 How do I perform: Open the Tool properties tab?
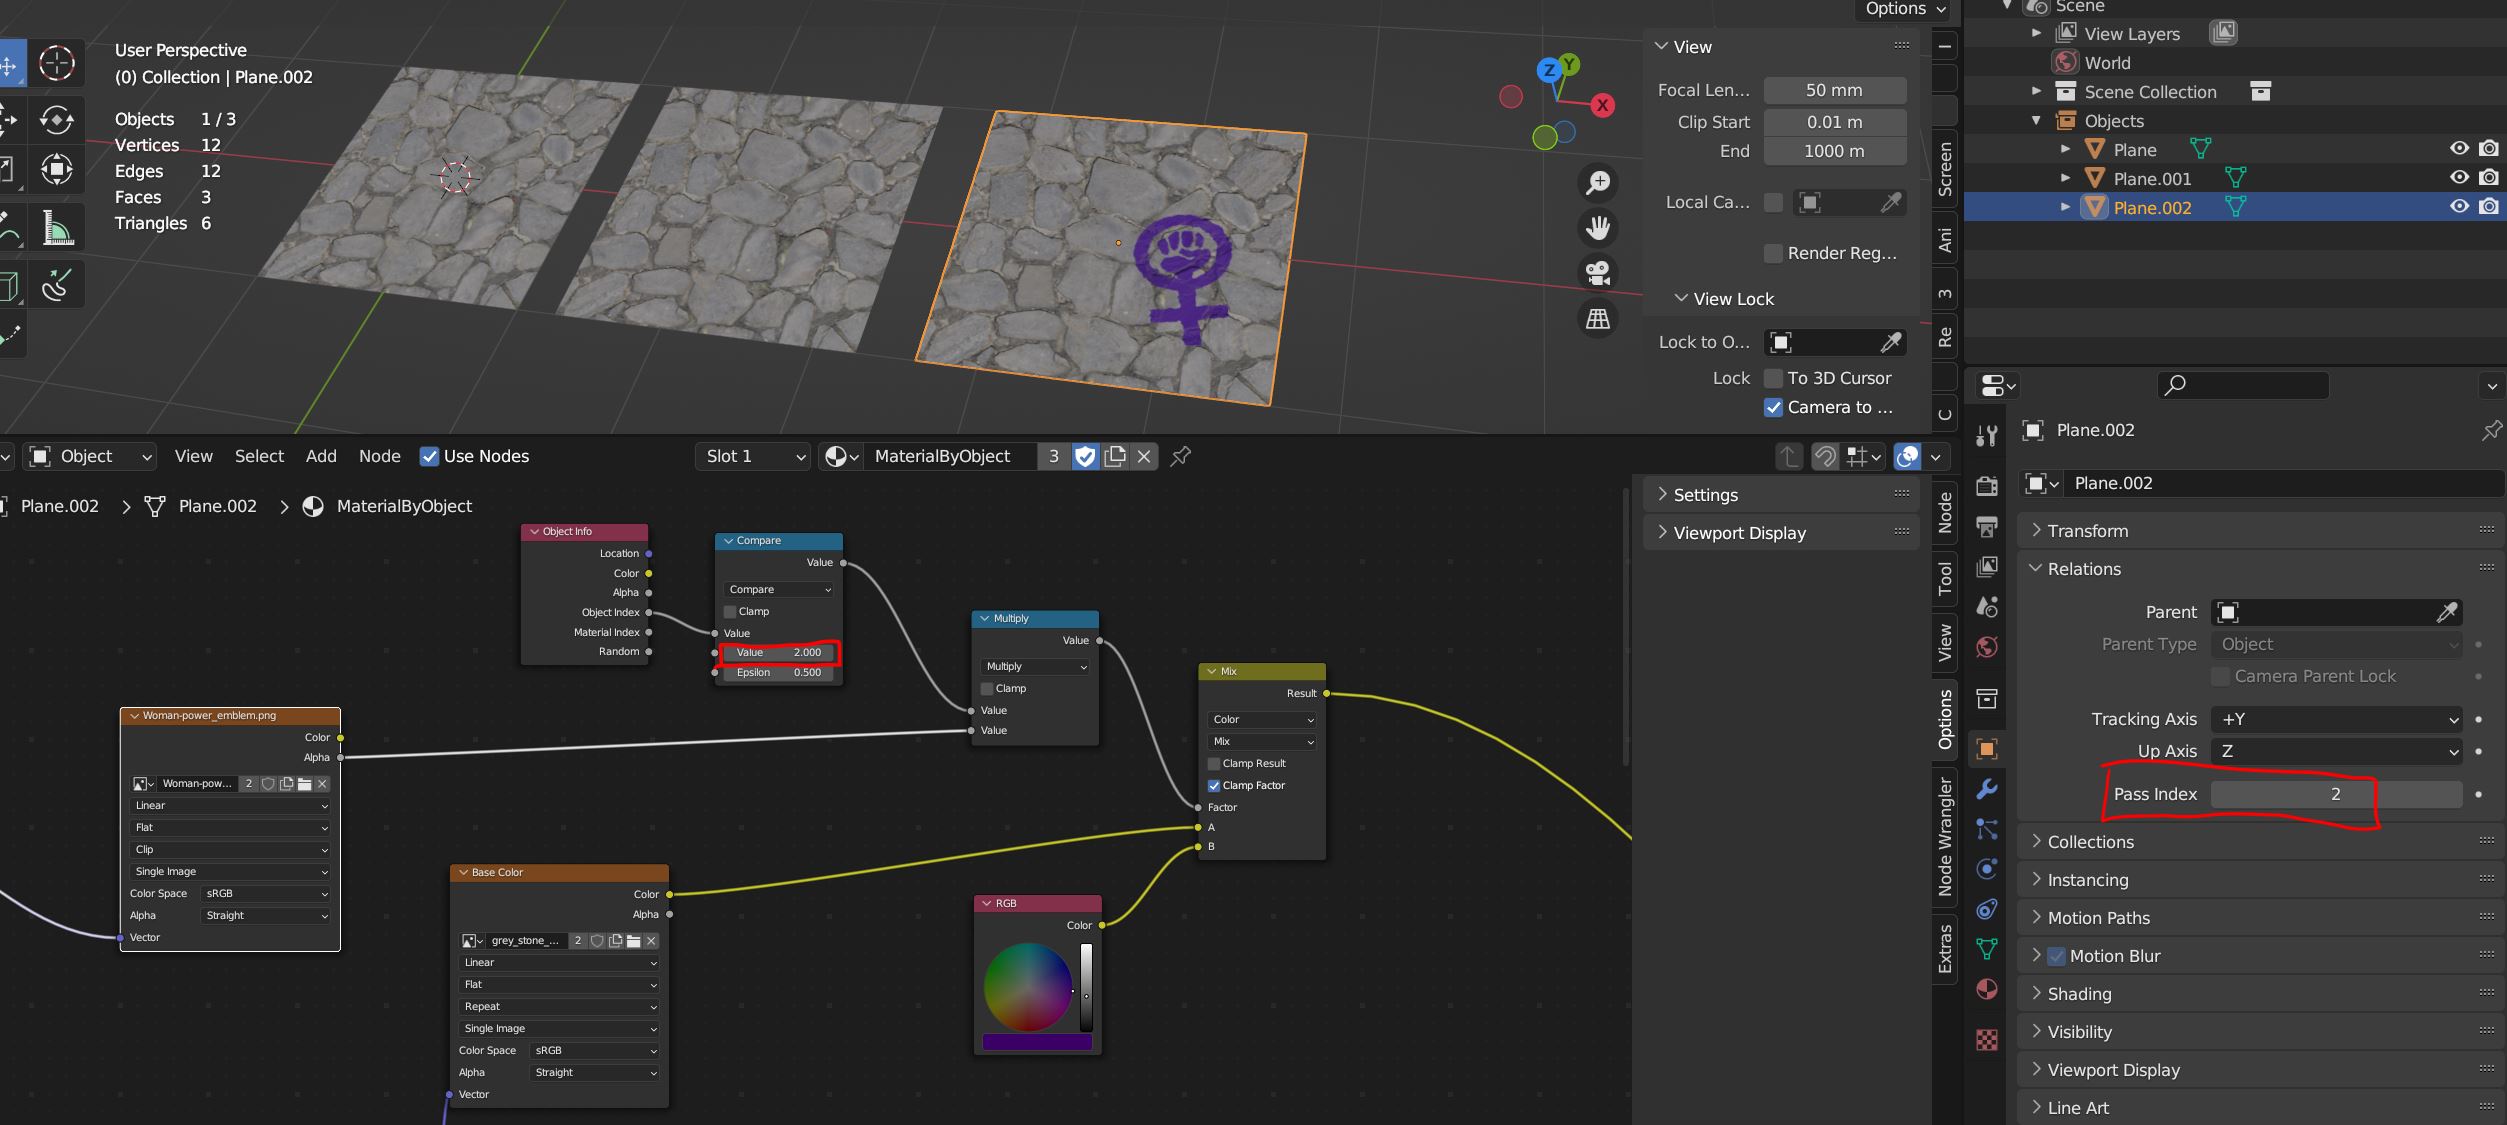point(1987,436)
